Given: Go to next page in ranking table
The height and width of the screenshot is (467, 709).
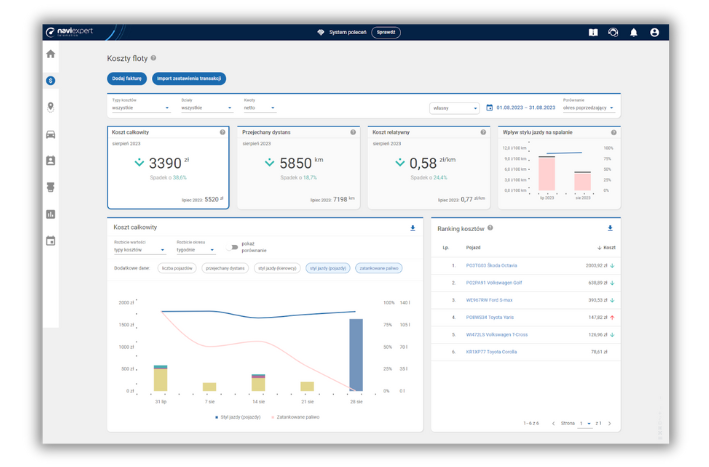Looking at the screenshot, I should coord(610,423).
